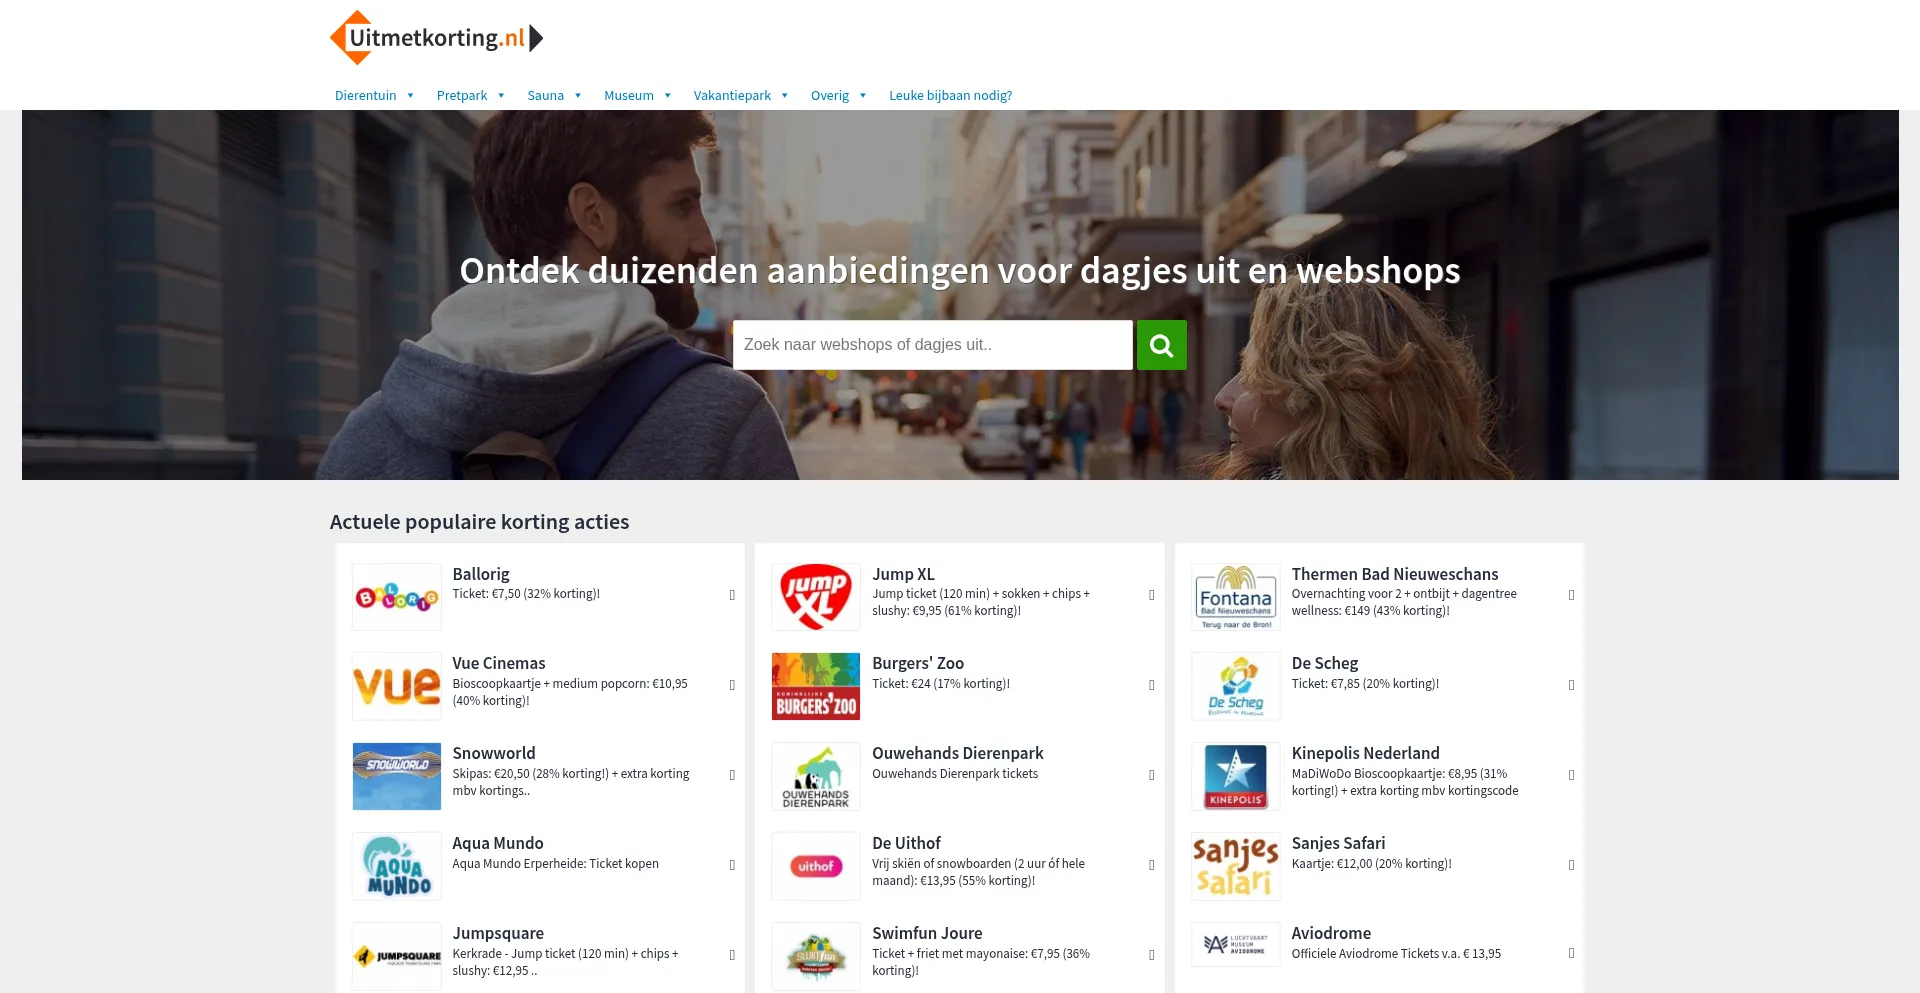The width and height of the screenshot is (1920, 993).
Task: Open the Fontana Bad Nieuweschans logo
Action: [x=1236, y=597]
